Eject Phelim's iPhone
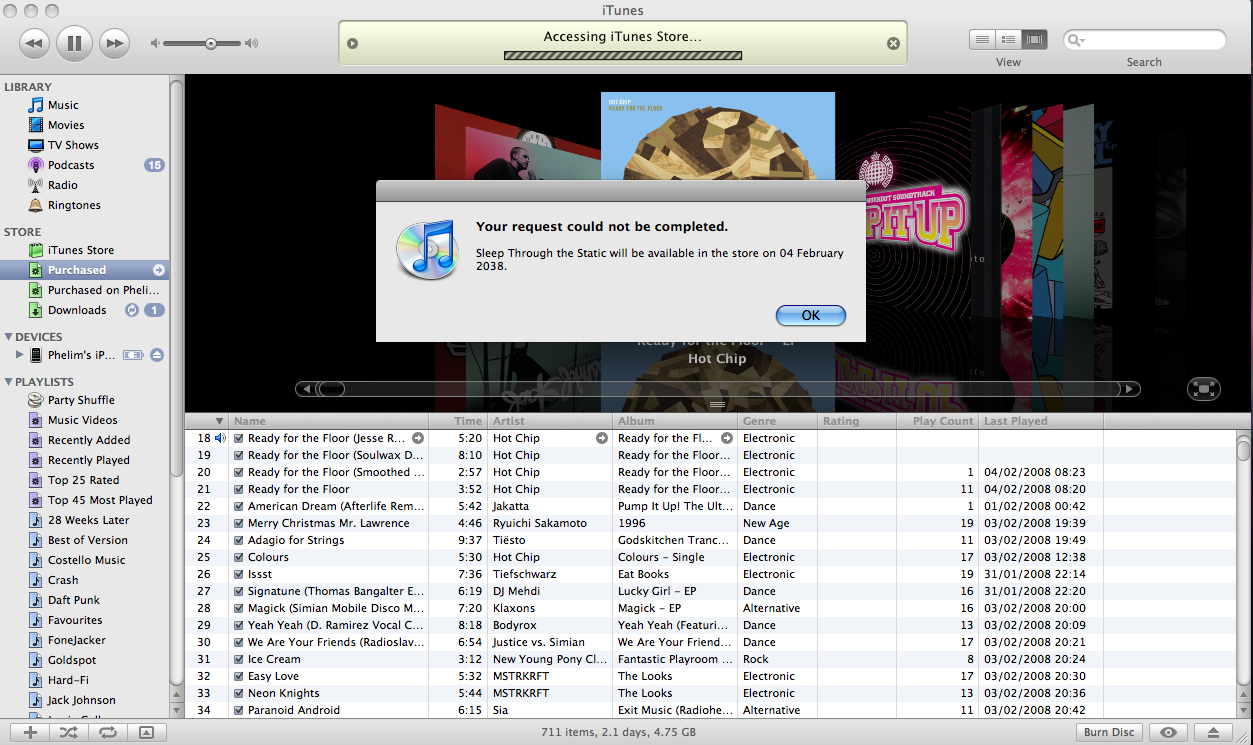The image size is (1253, 745). [157, 355]
